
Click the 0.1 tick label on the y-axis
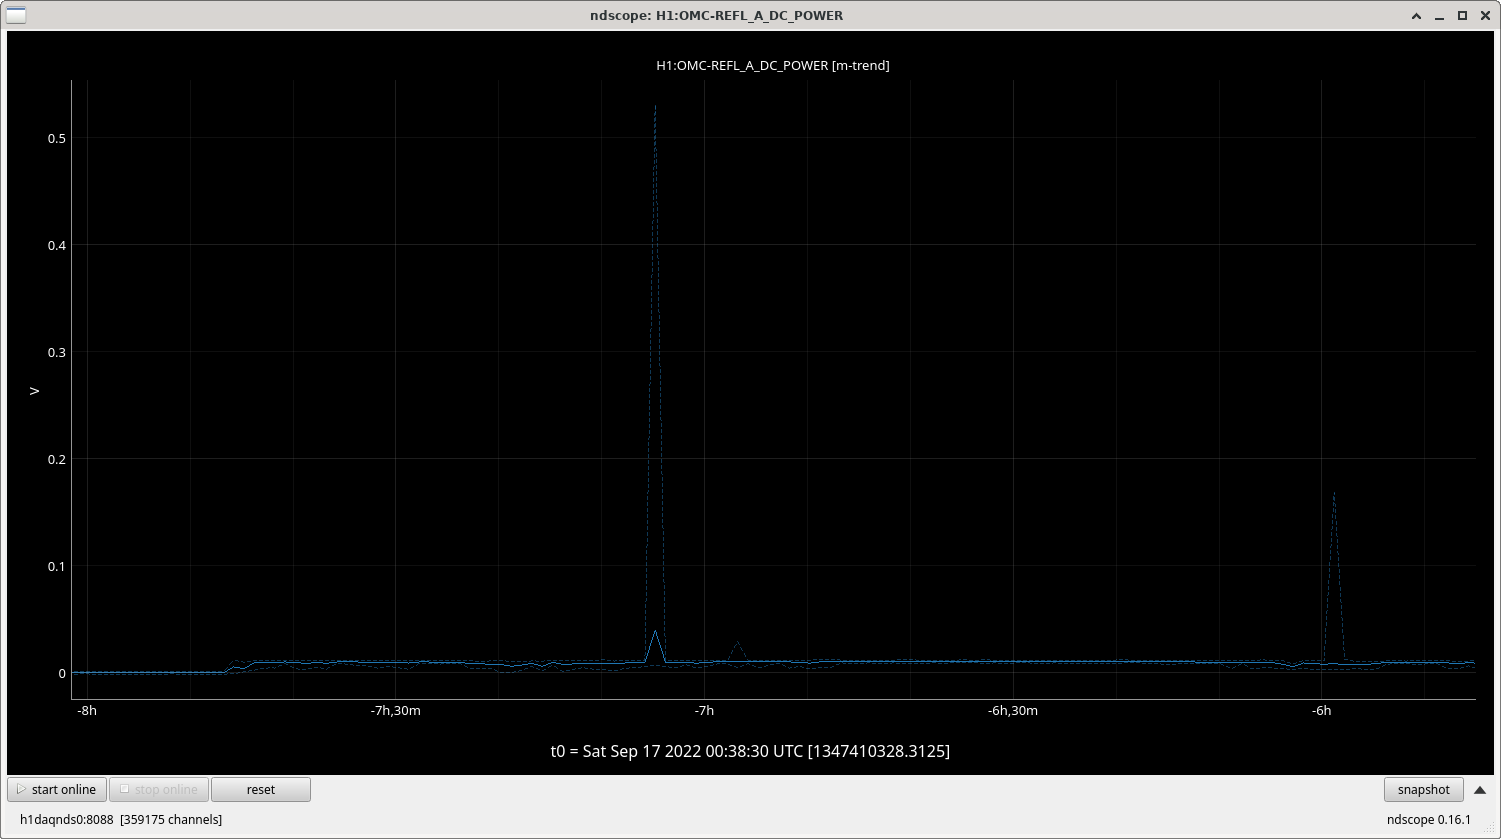(57, 566)
